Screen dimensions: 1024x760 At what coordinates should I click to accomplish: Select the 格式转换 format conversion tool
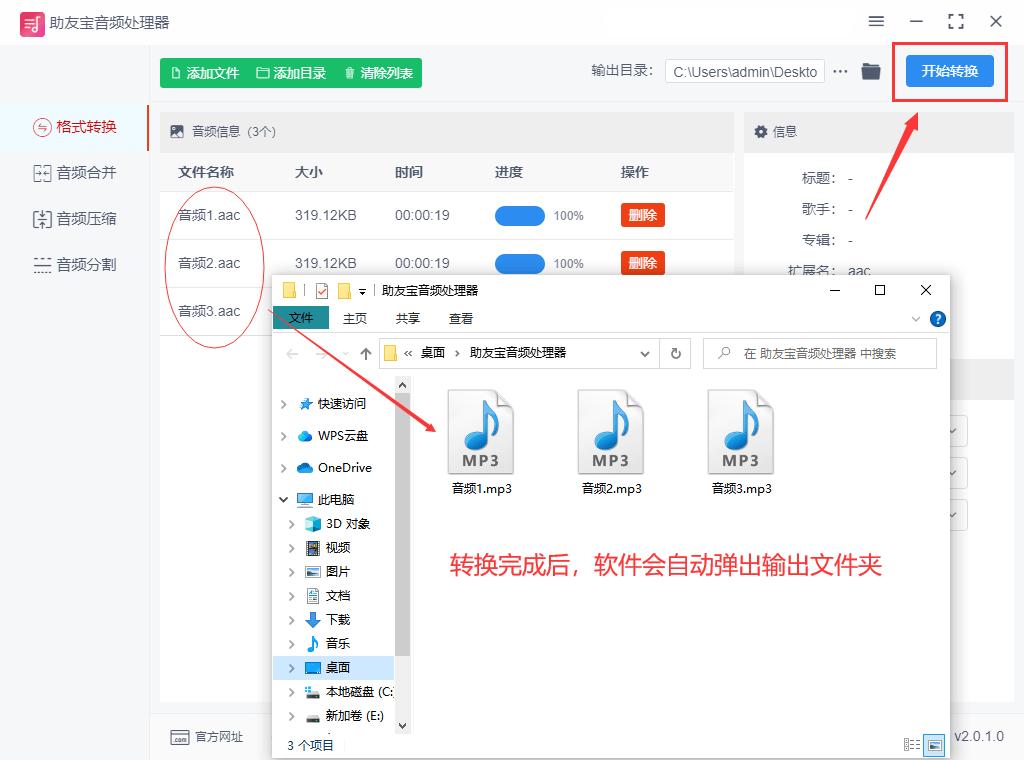(x=74, y=128)
